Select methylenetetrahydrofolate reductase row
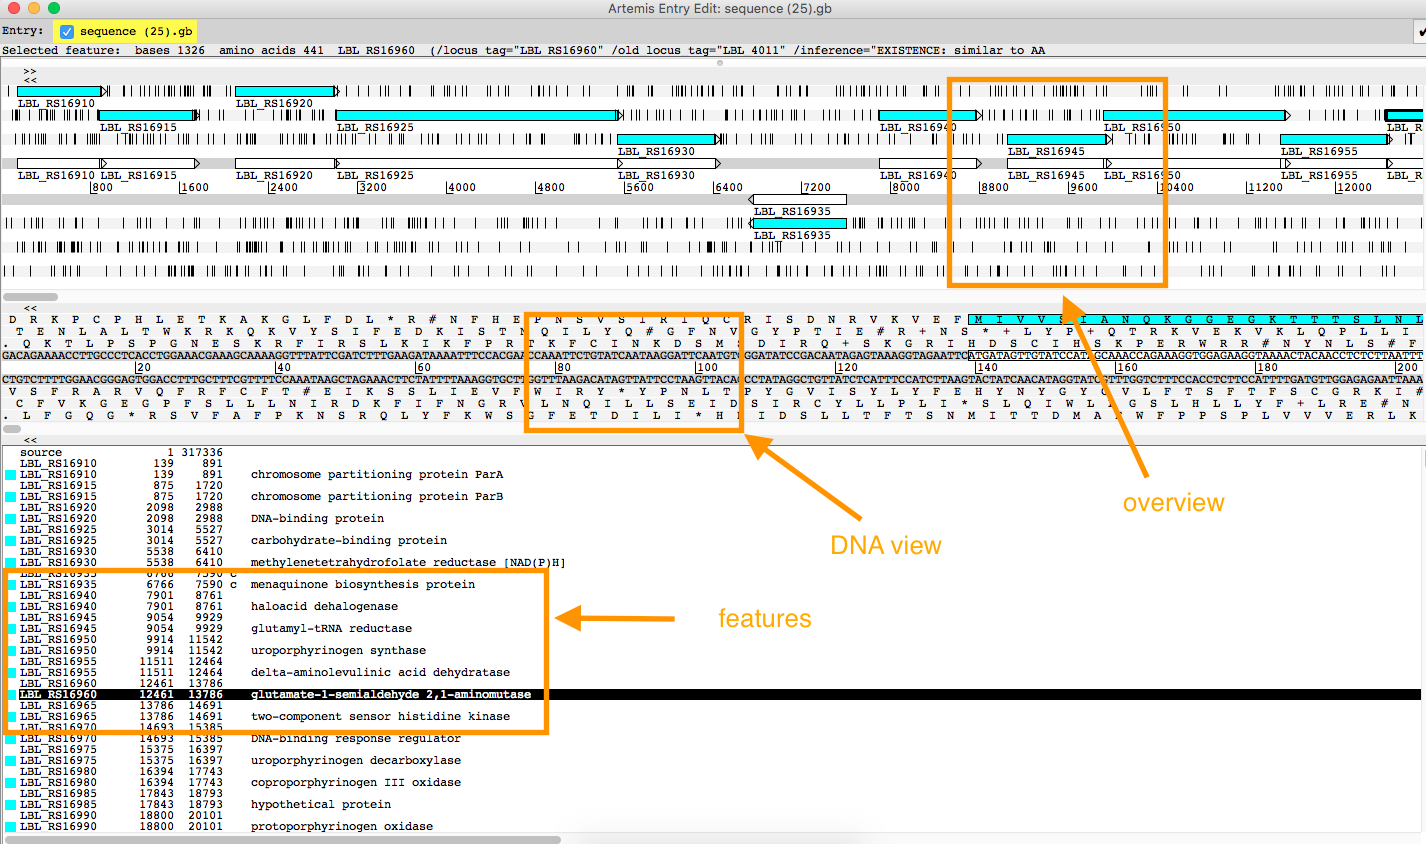Viewport: 1426px width, 844px height. click(712, 563)
